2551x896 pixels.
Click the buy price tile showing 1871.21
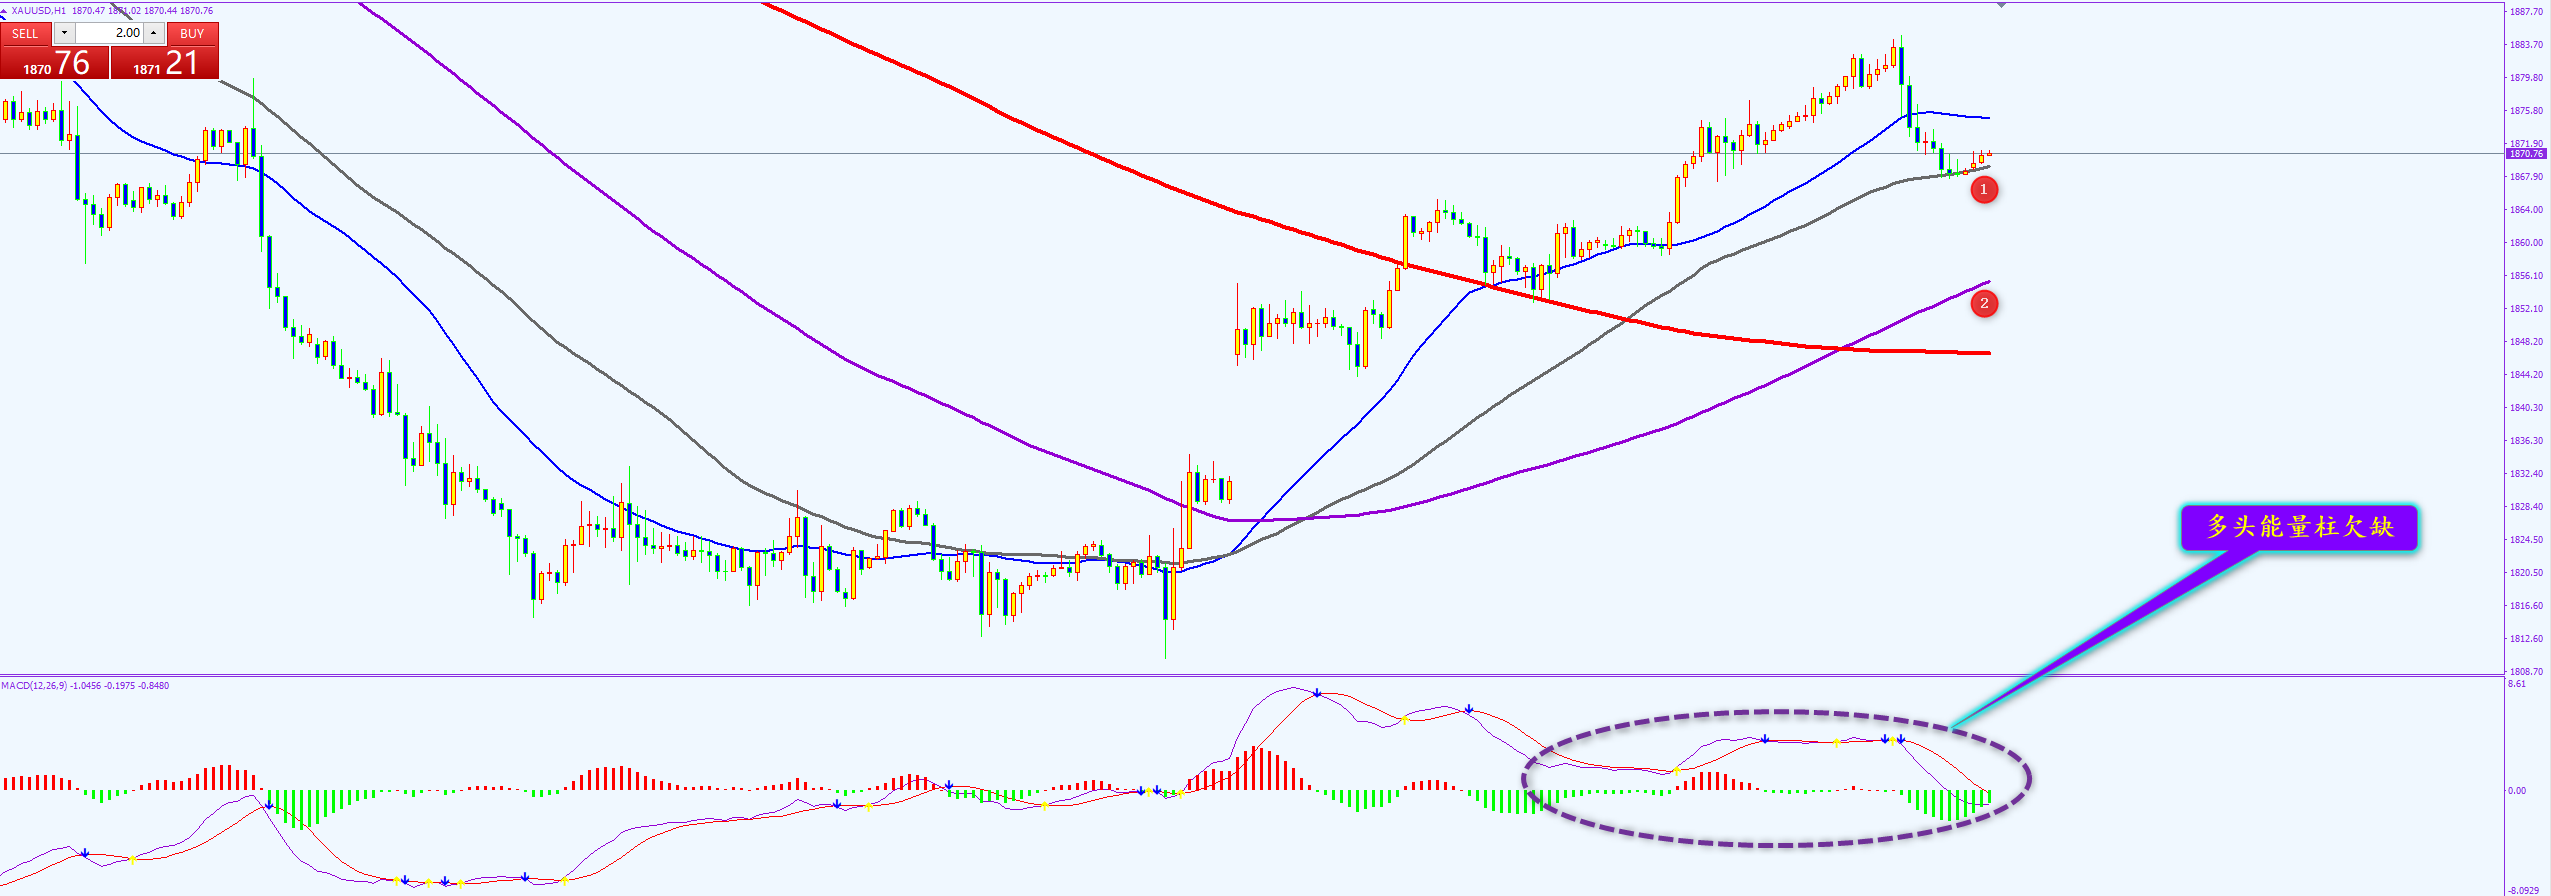click(x=165, y=63)
